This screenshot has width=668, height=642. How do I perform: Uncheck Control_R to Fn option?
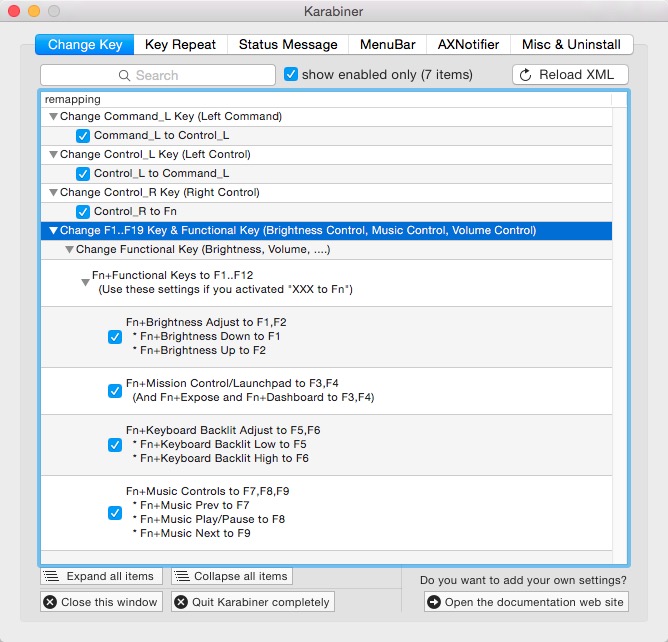click(83, 211)
